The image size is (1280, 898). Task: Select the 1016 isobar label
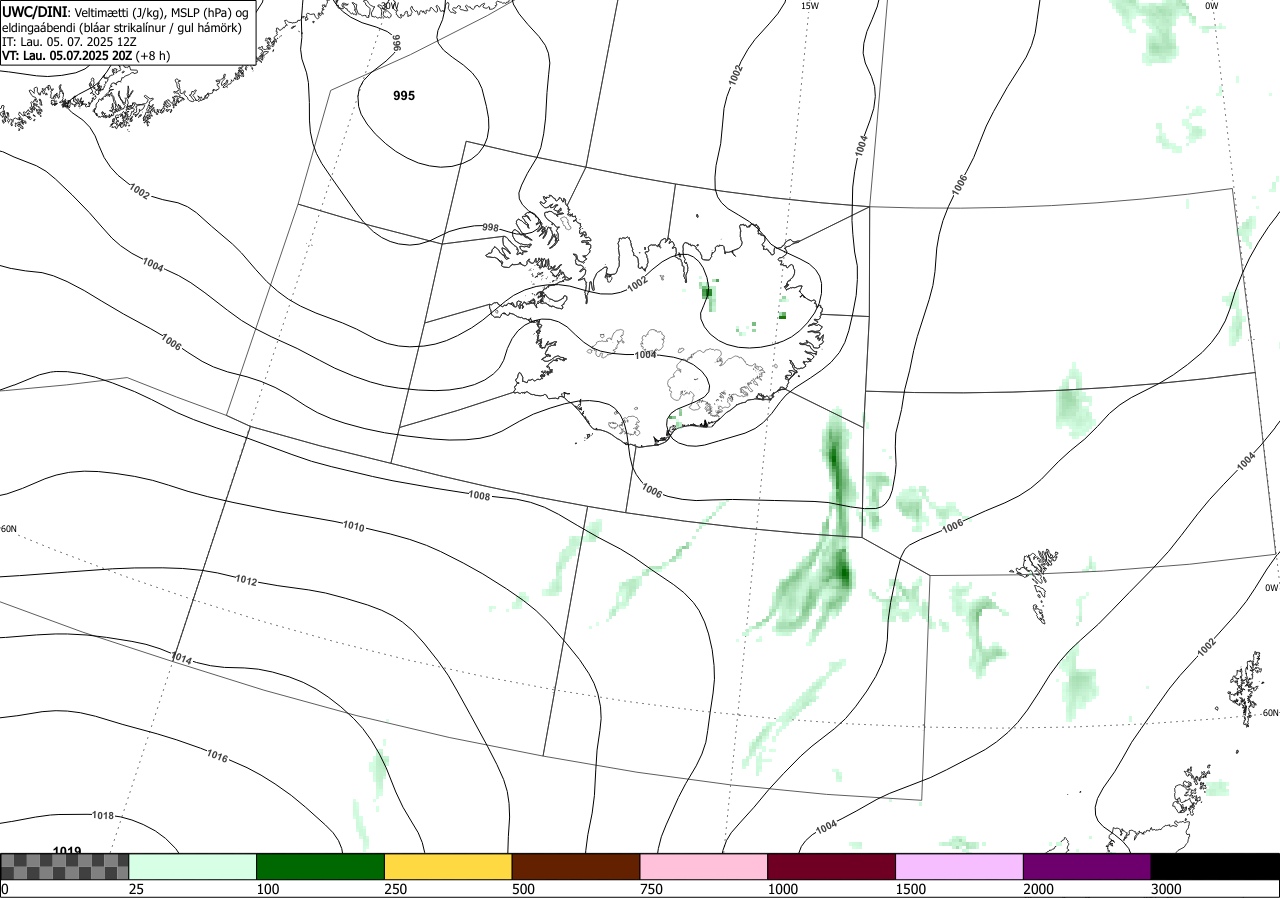[217, 757]
